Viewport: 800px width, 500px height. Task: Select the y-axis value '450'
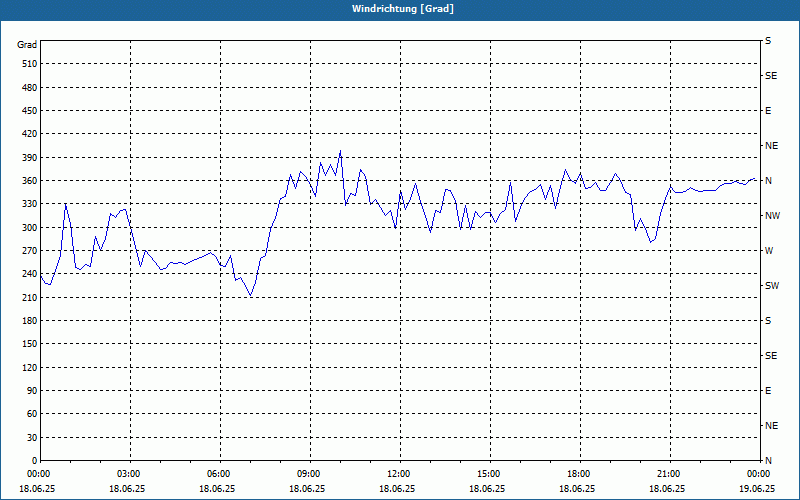click(x=30, y=111)
